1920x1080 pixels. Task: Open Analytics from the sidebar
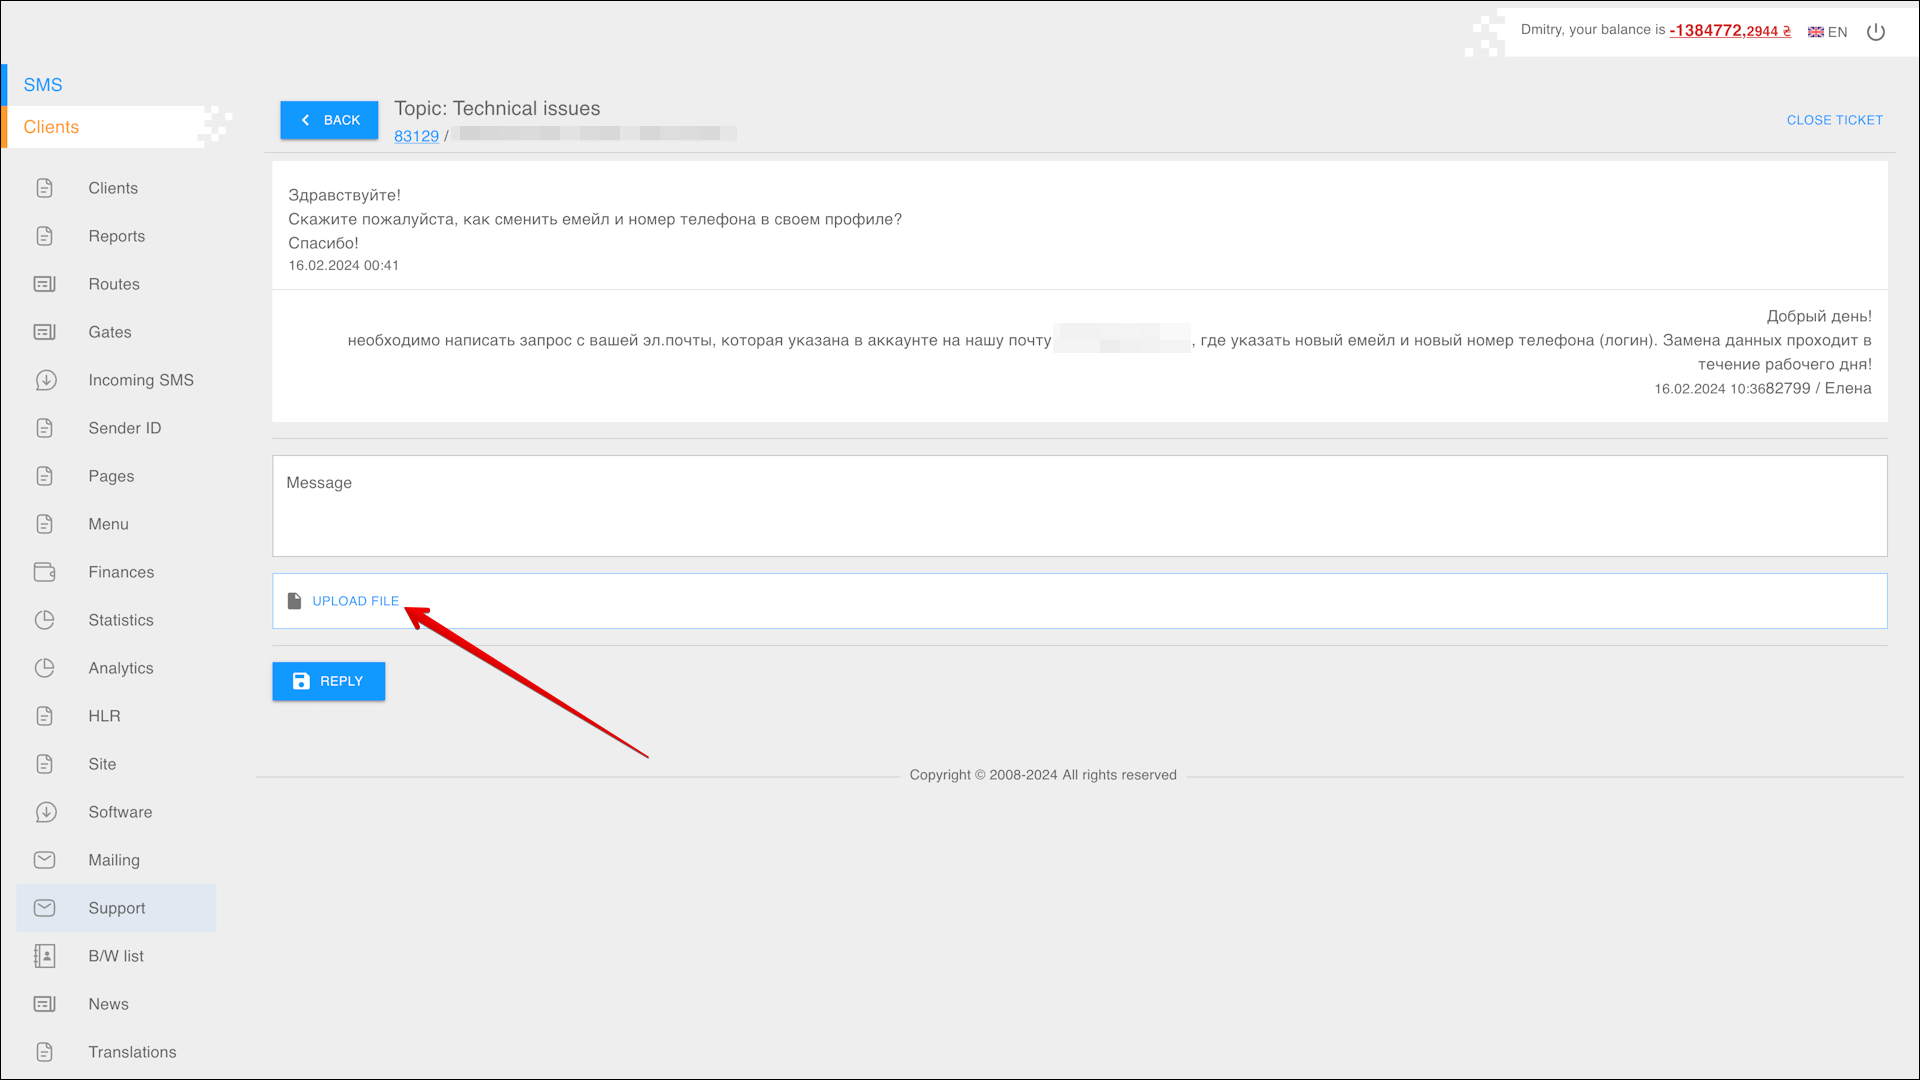(x=120, y=668)
